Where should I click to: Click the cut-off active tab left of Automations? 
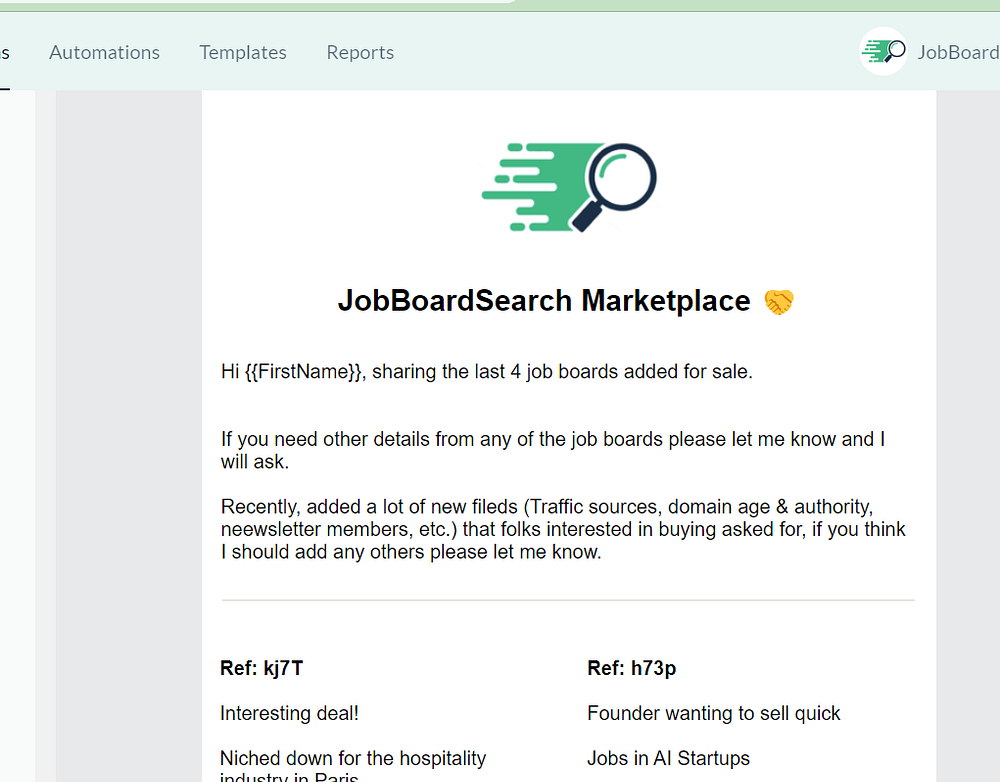(x=5, y=53)
